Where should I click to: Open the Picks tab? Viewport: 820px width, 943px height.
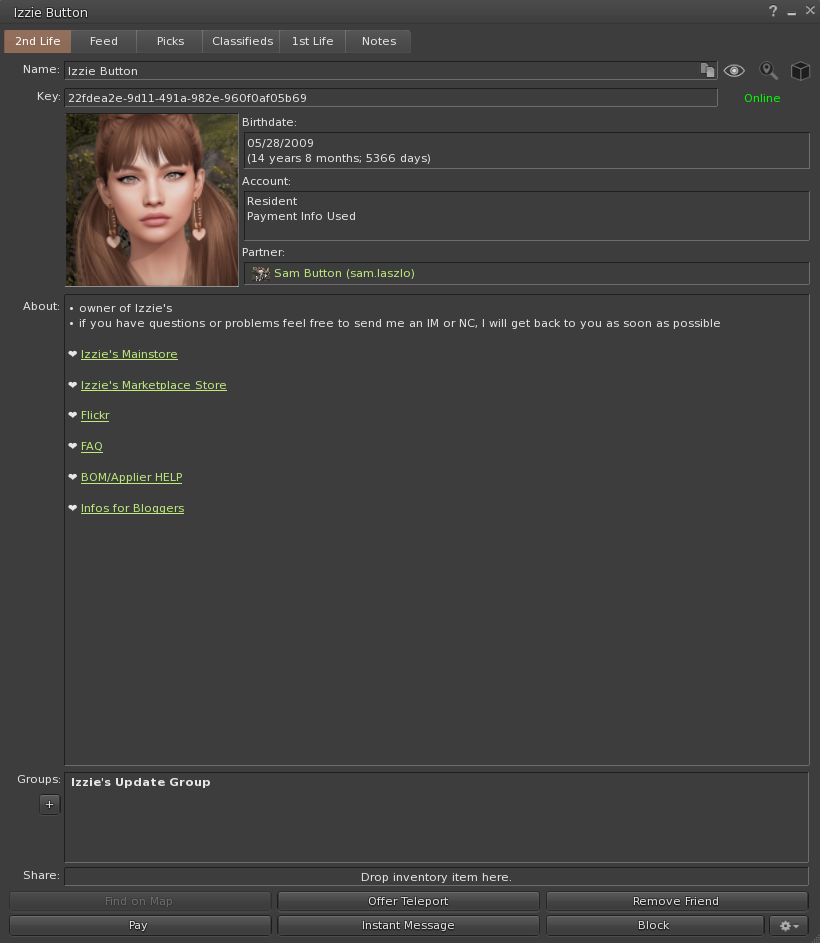pos(170,41)
